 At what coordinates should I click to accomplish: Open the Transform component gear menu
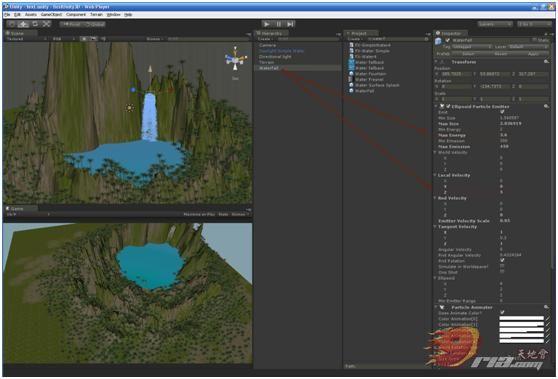[x=546, y=62]
